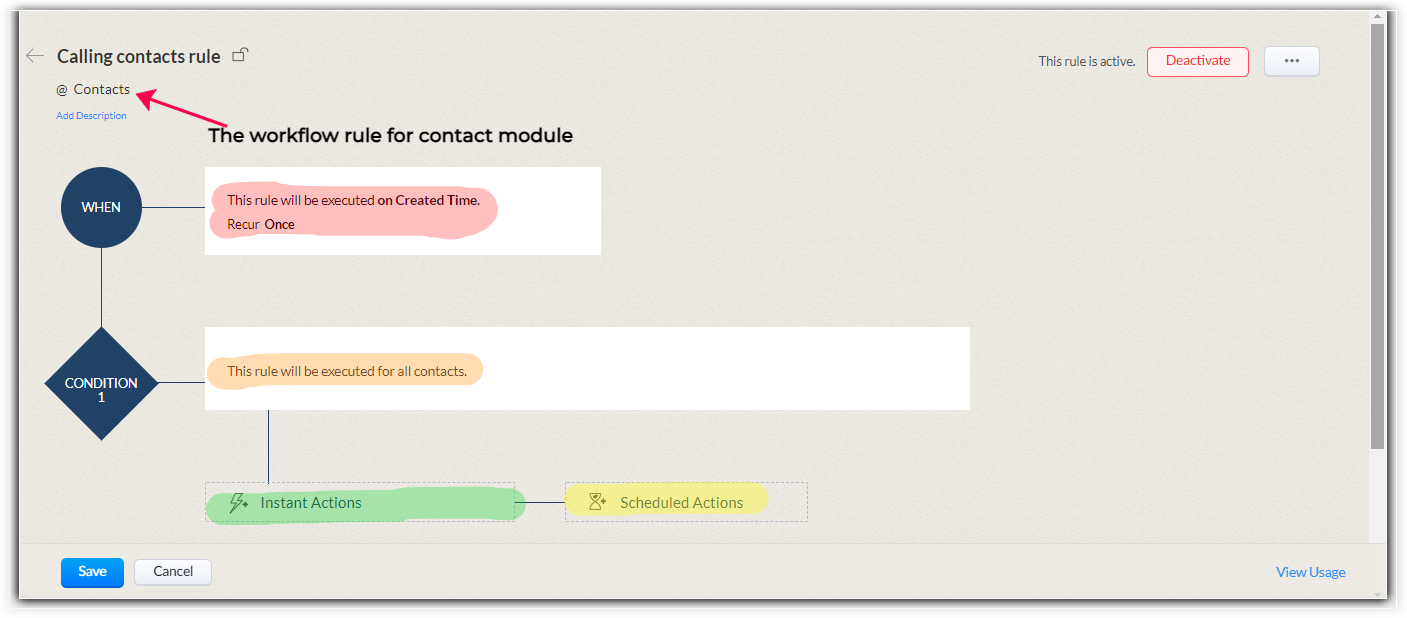Image resolution: width=1407 pixels, height=618 pixels.
Task: Save the workflow rule
Action: [x=92, y=572]
